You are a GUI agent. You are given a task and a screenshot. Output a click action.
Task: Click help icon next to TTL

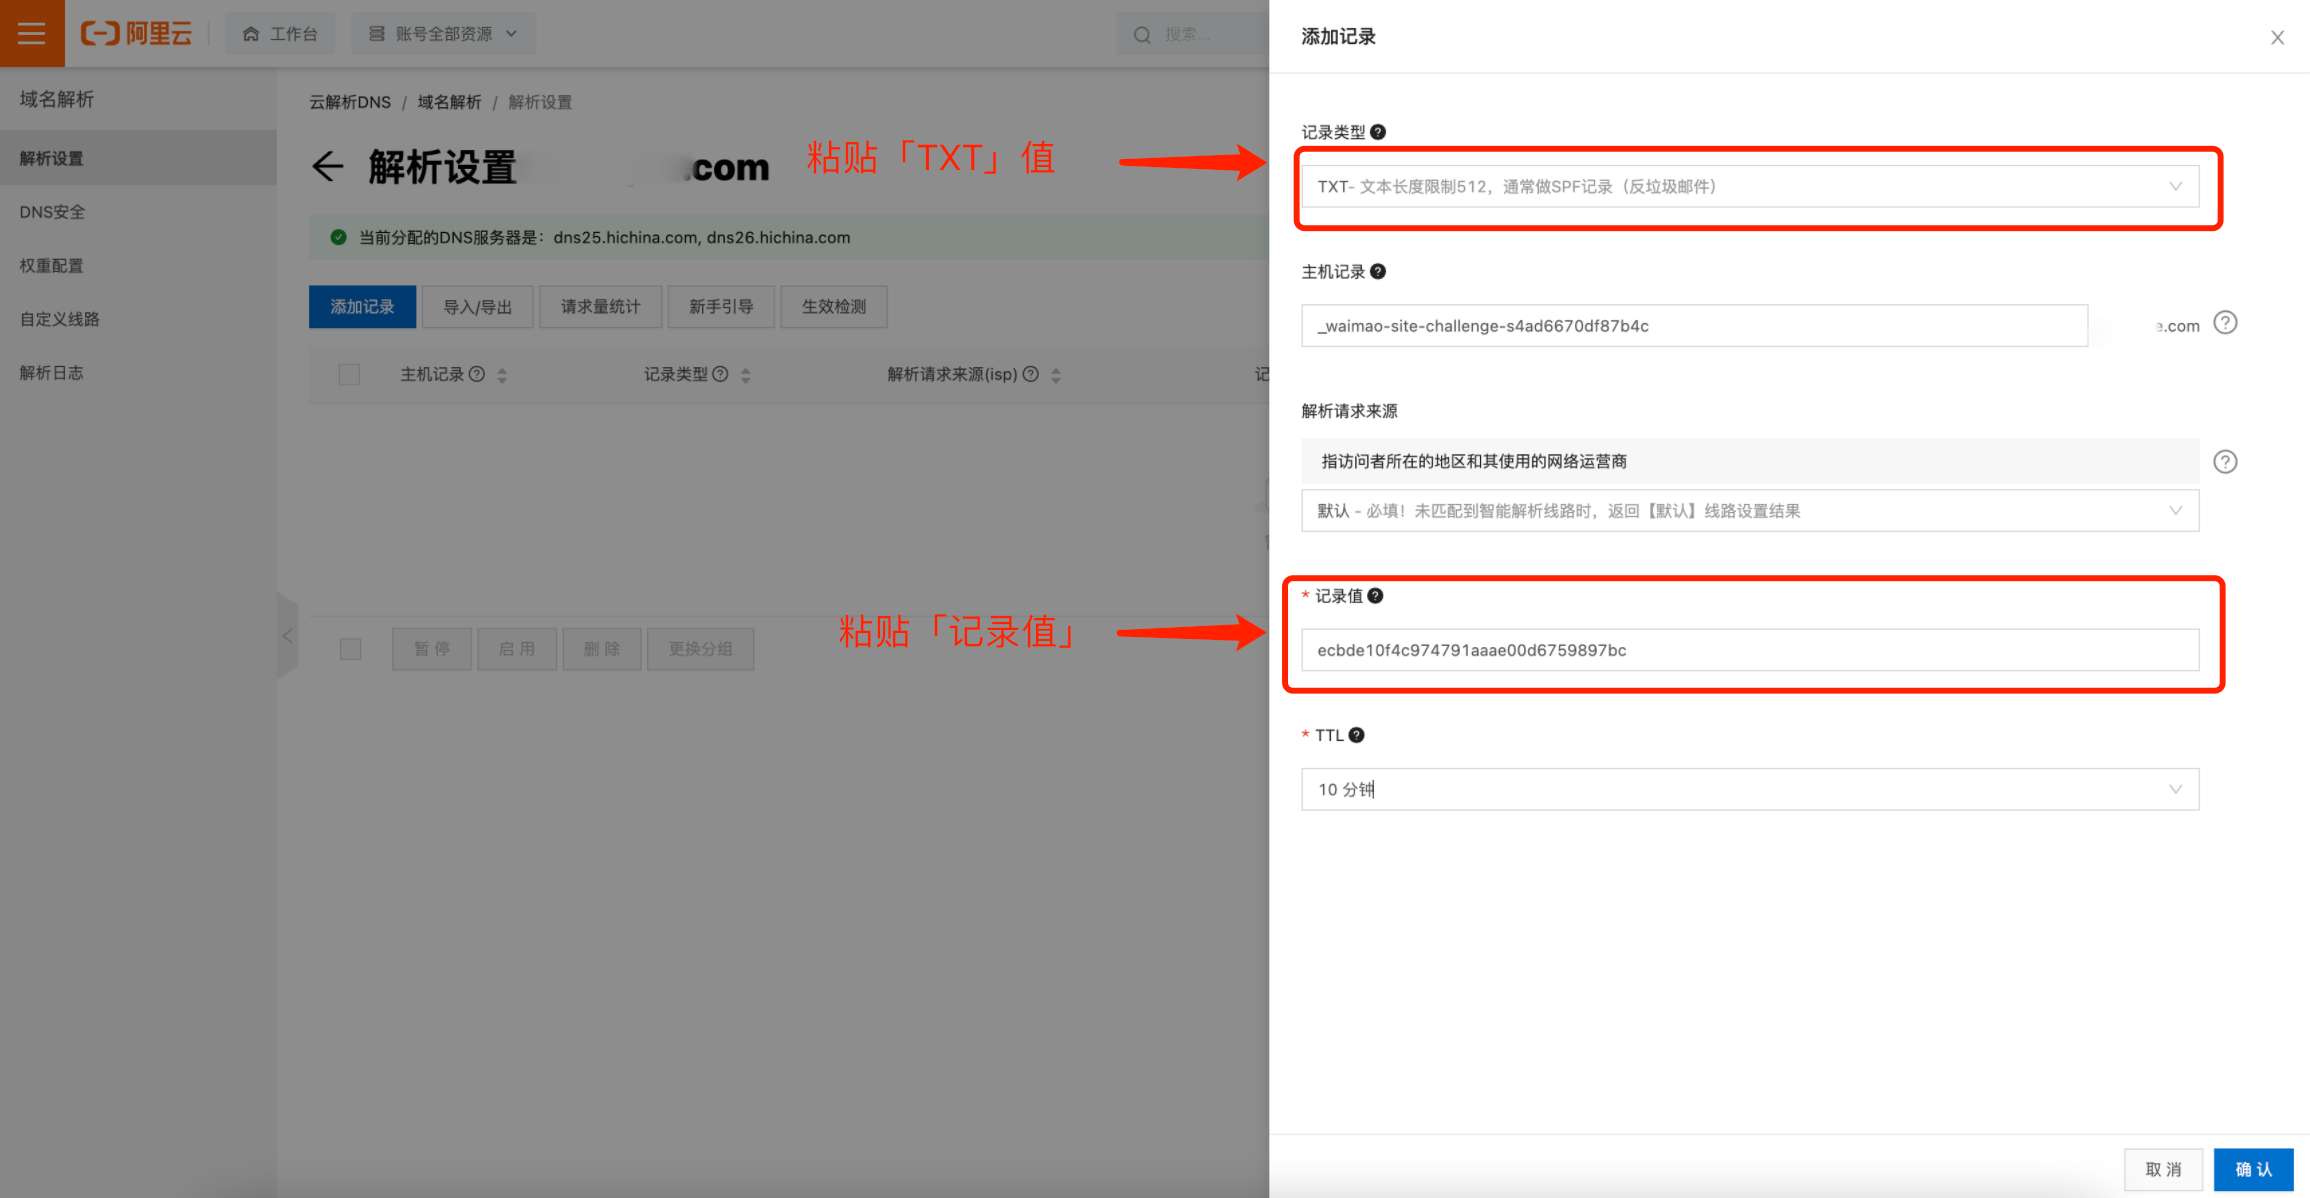1357,735
